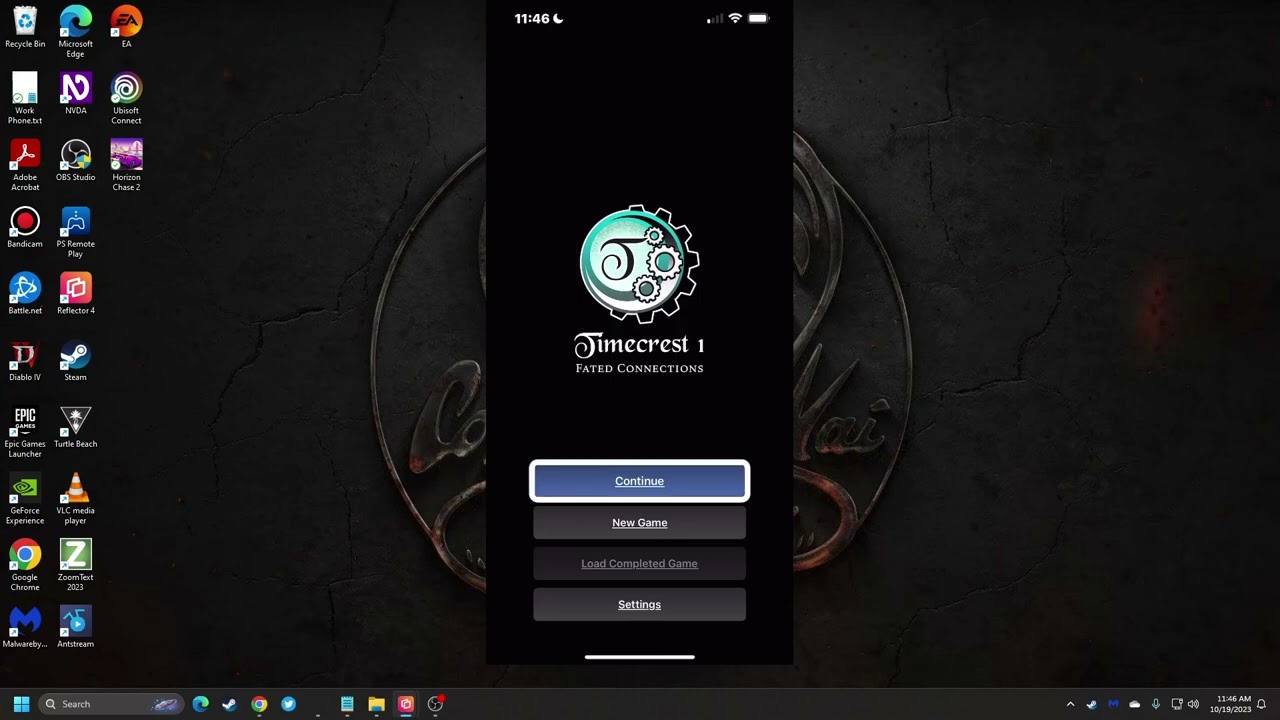Click the Timecrest gear logo
This screenshot has width=1280, height=720.
pos(639,264)
